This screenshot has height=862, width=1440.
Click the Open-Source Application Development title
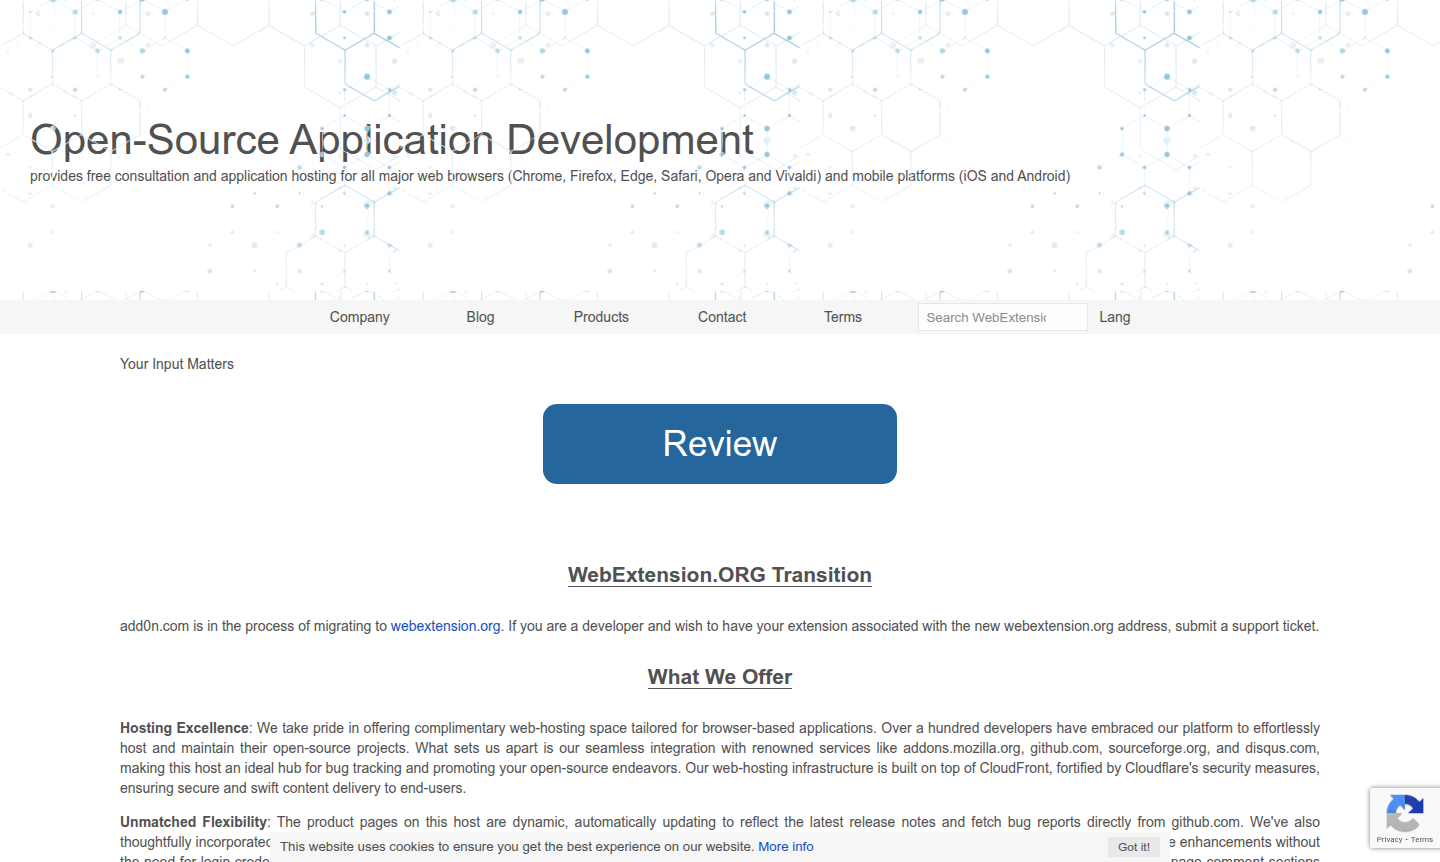coord(392,140)
